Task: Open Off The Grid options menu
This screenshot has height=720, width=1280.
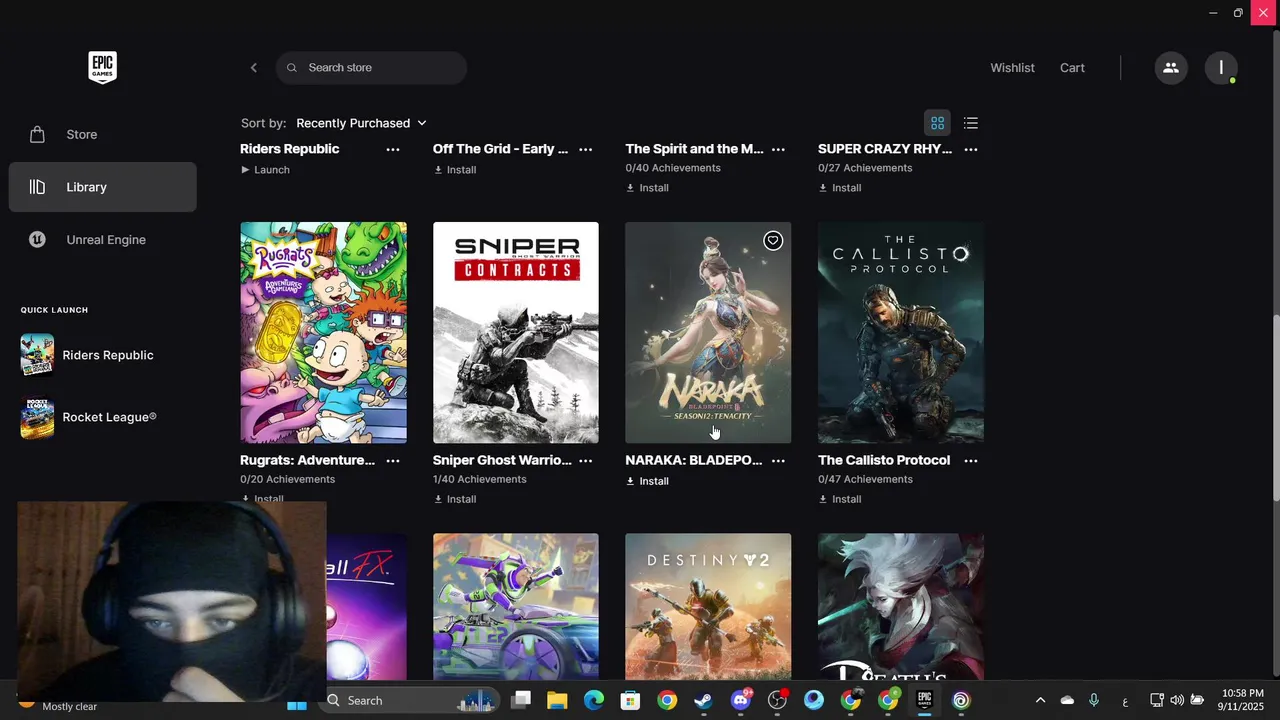Action: tap(586, 149)
